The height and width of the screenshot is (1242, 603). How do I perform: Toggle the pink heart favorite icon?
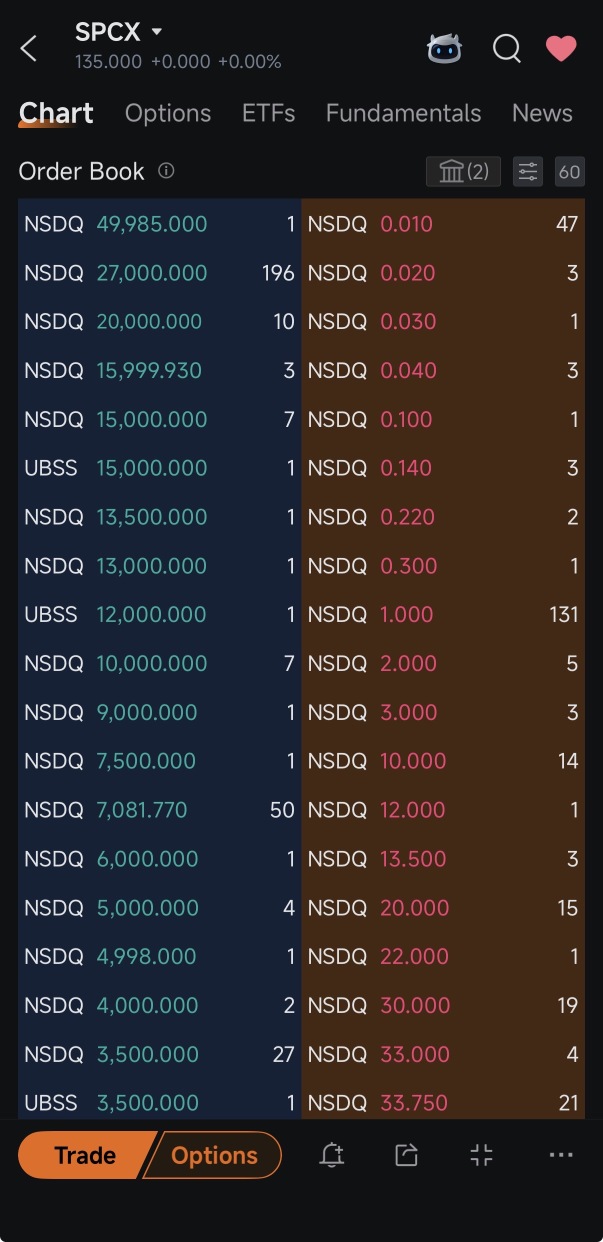click(x=561, y=48)
